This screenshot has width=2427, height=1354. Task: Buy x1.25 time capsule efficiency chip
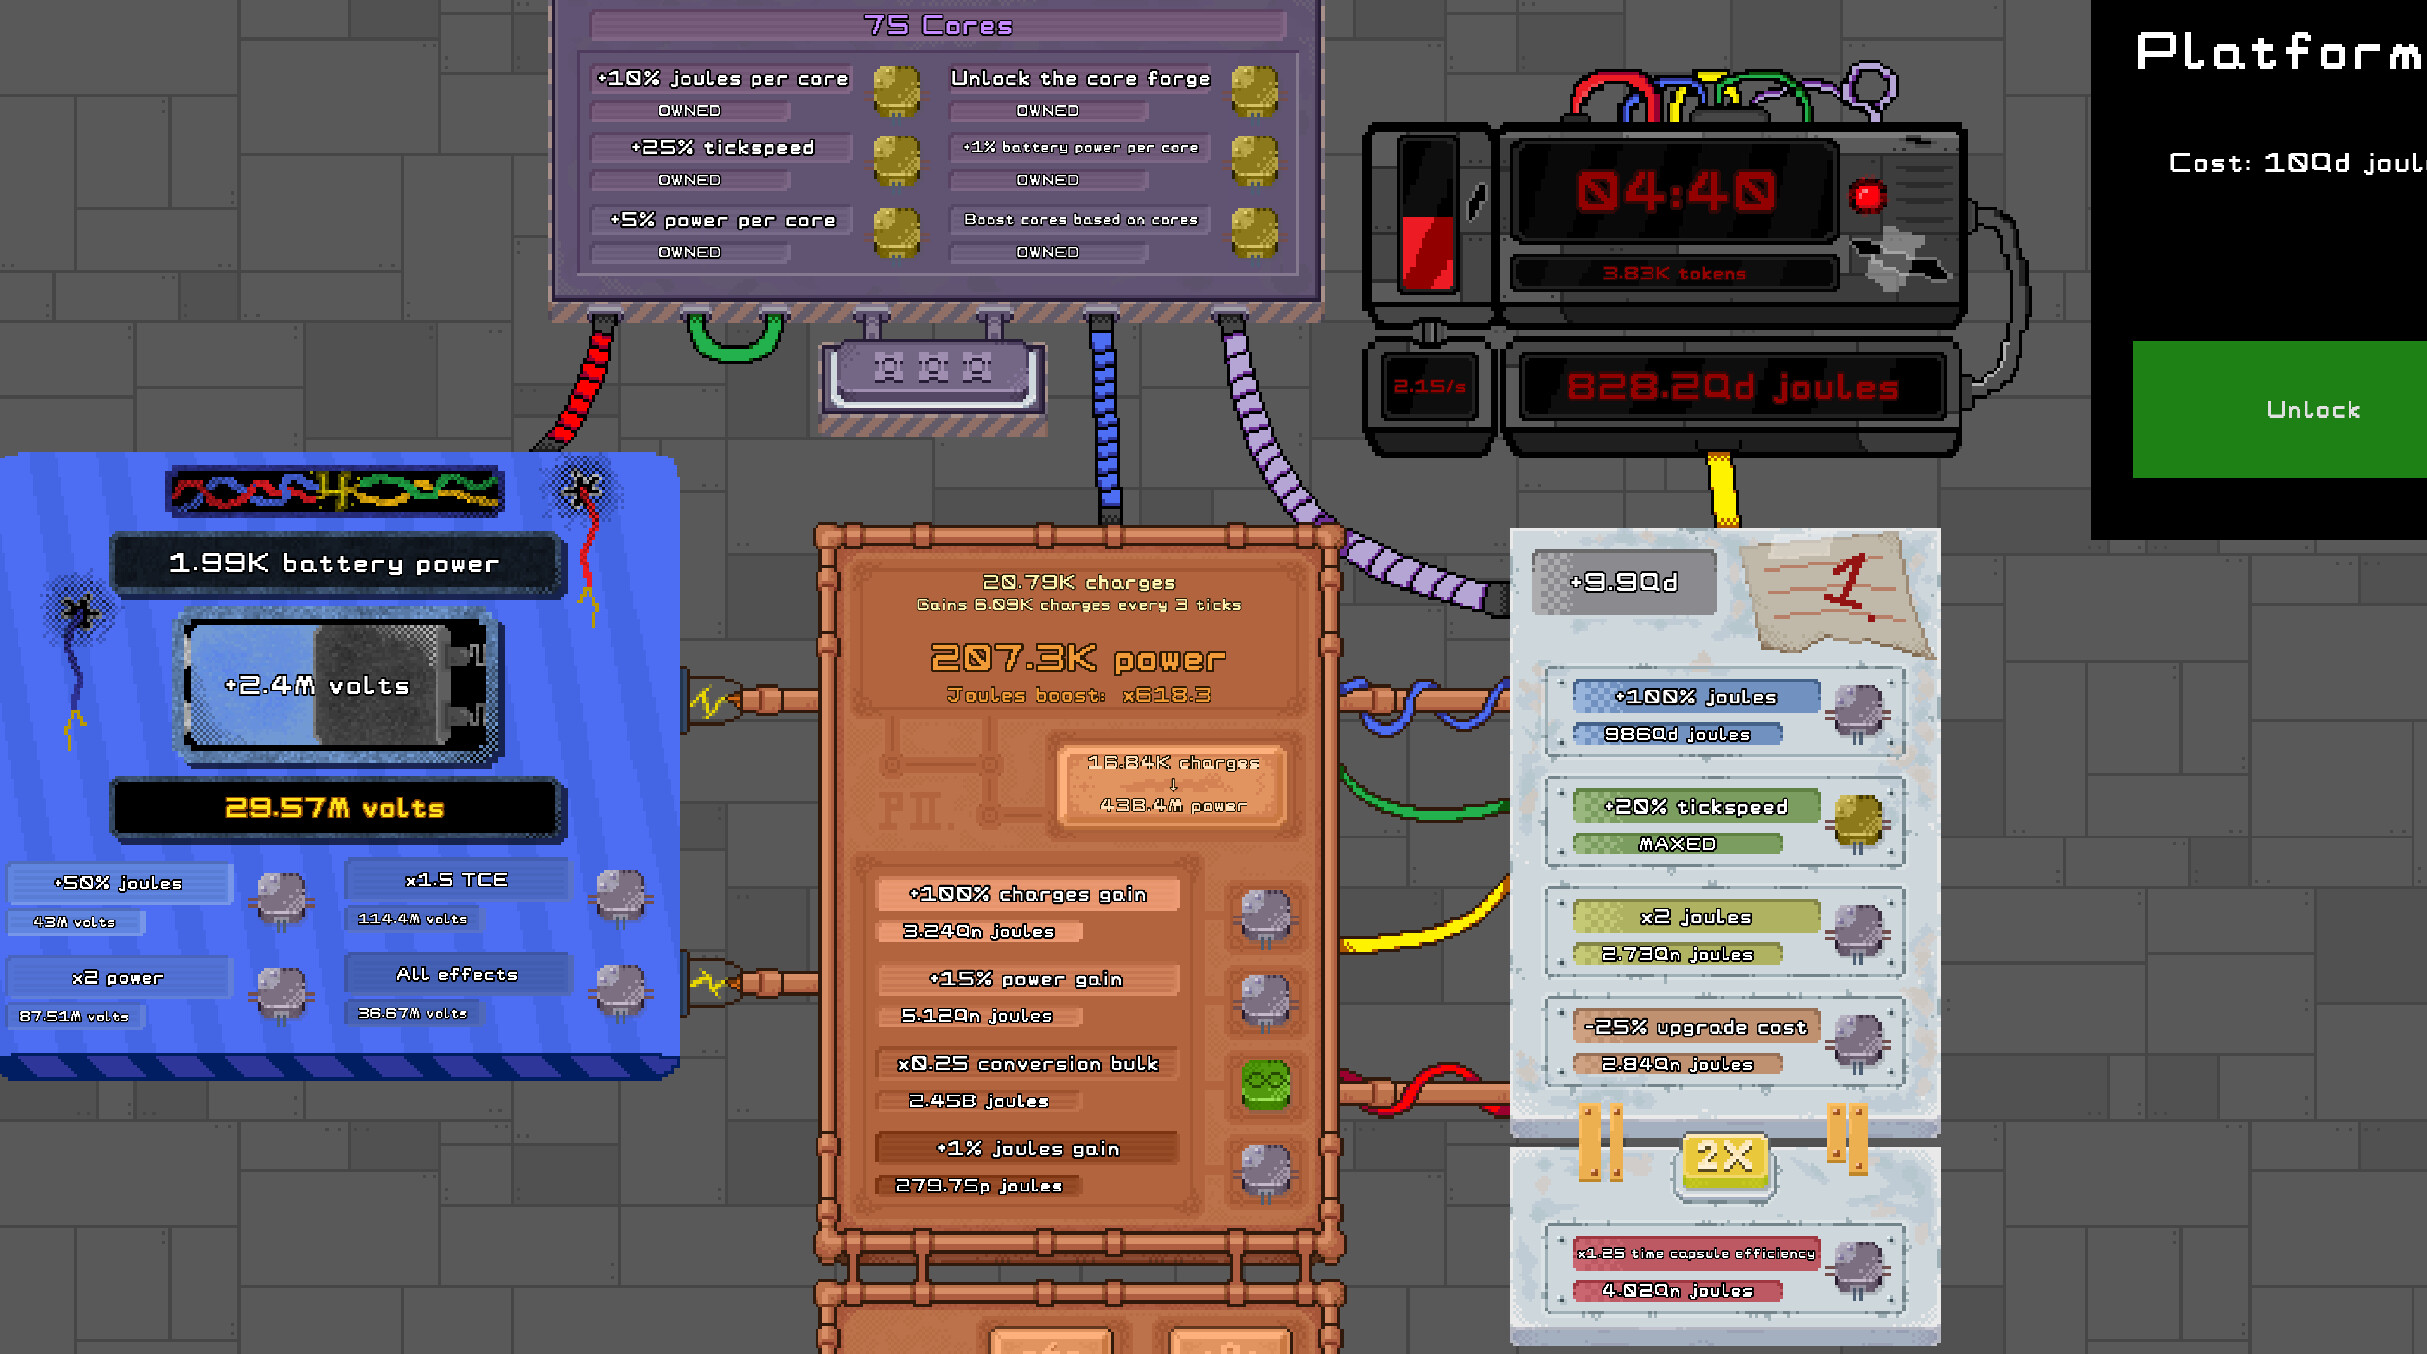(1860, 1270)
